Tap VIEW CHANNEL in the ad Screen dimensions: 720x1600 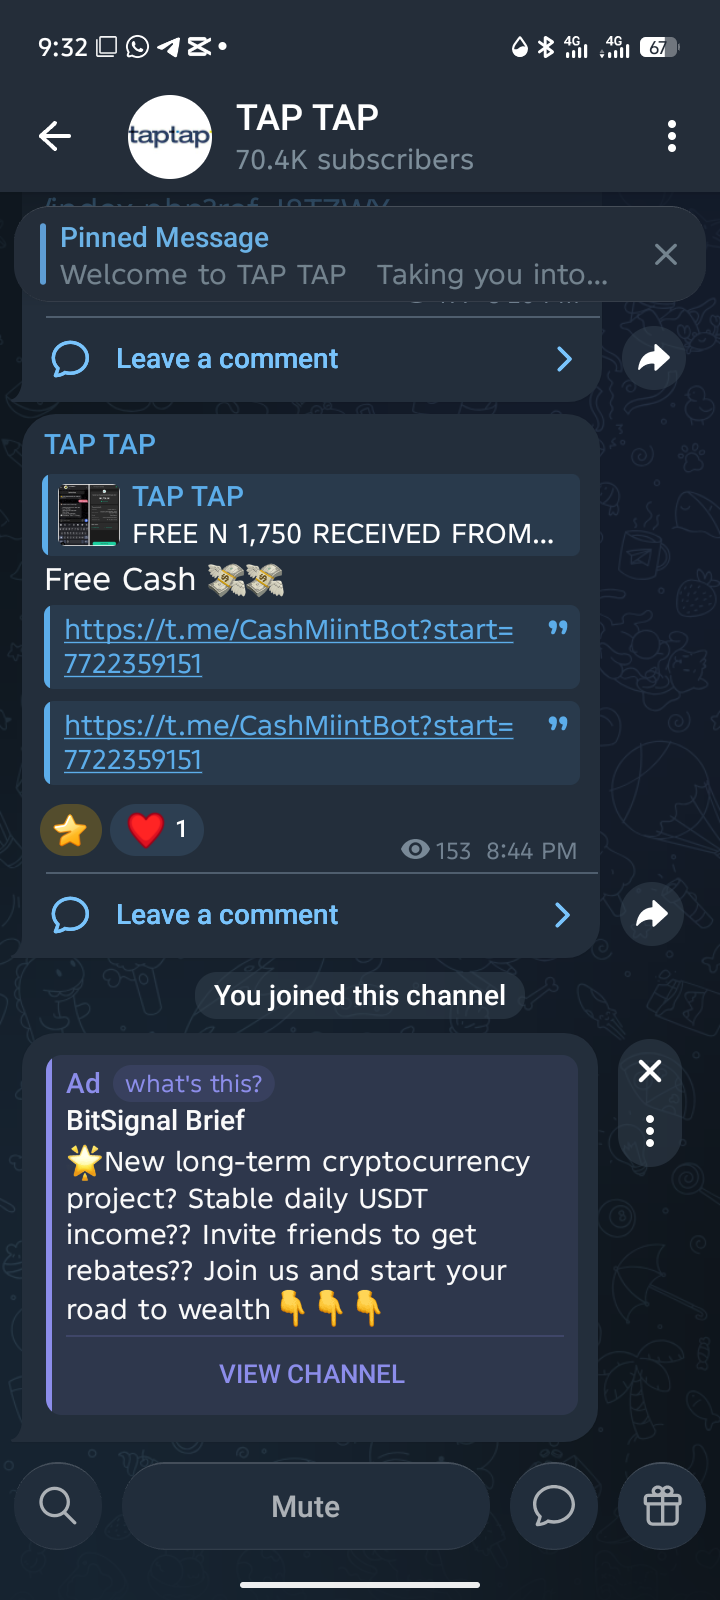point(312,1374)
